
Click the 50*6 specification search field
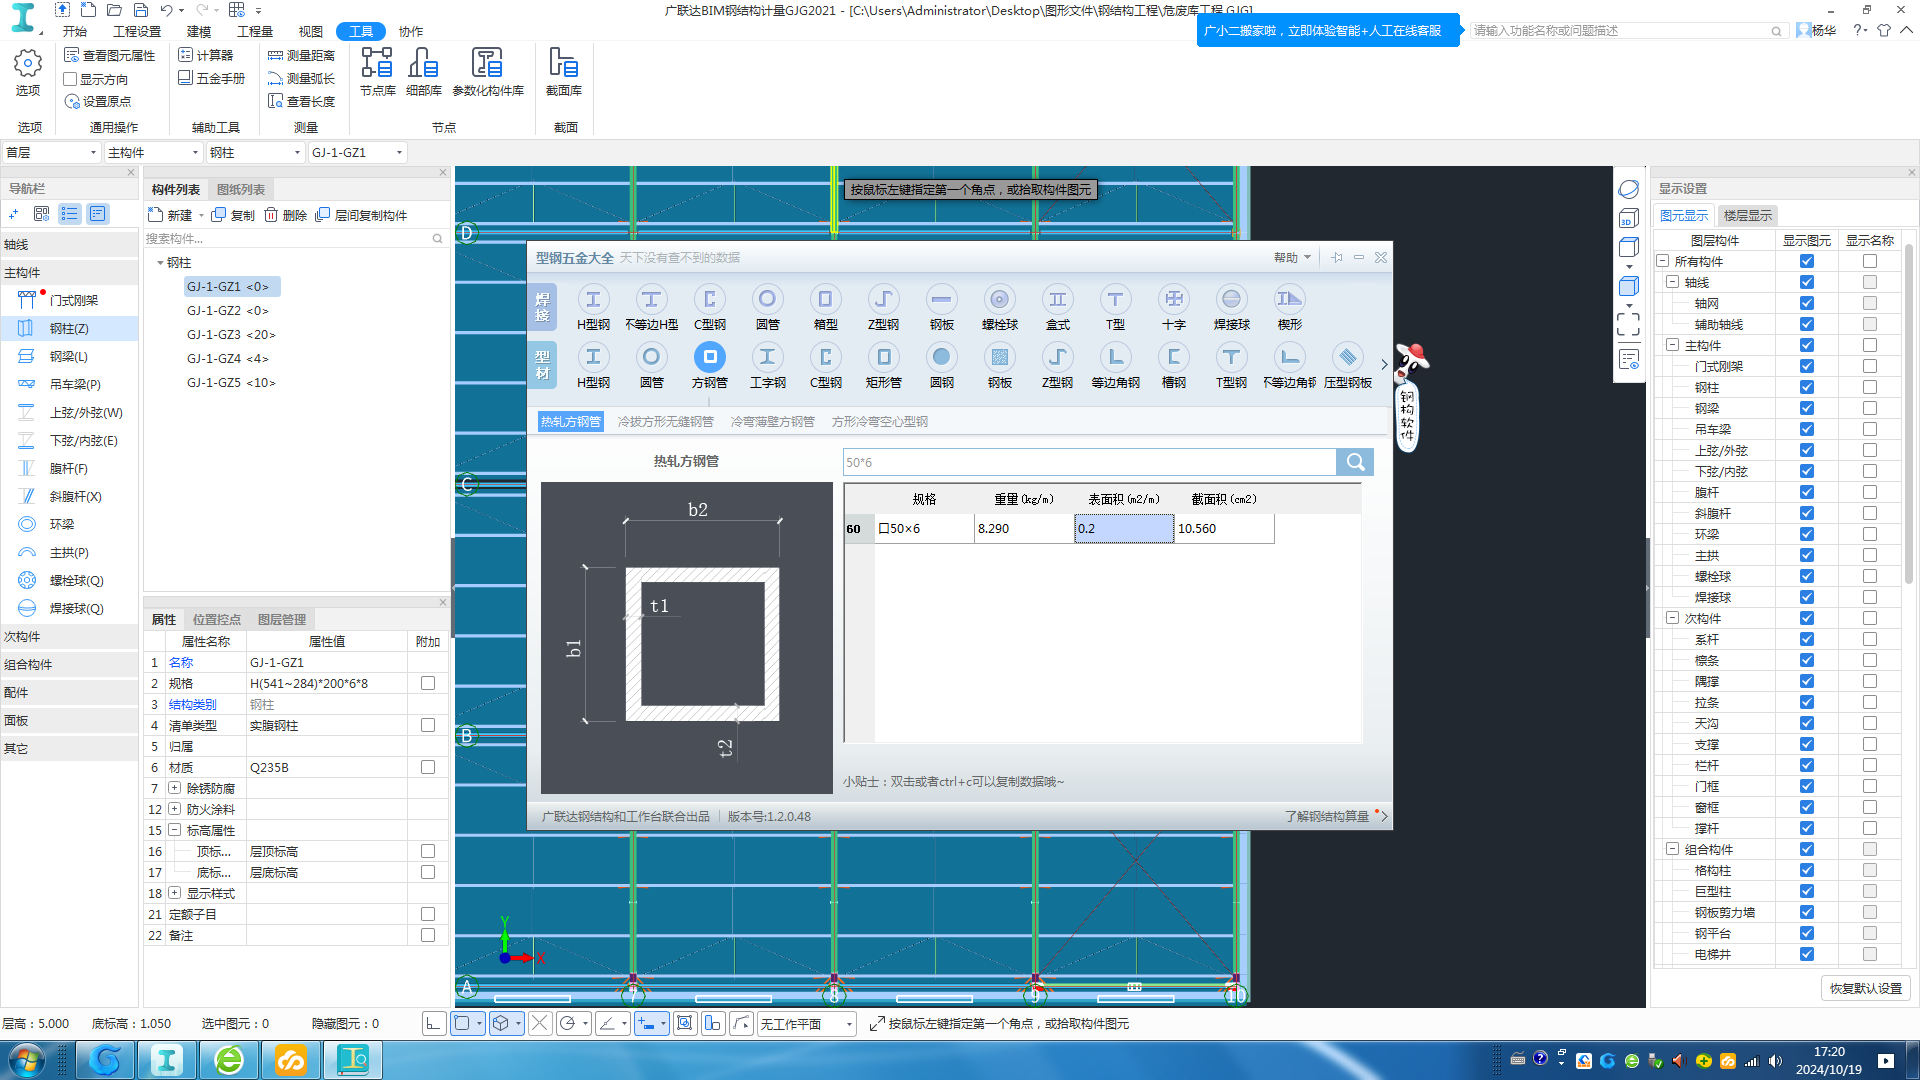[1089, 462]
